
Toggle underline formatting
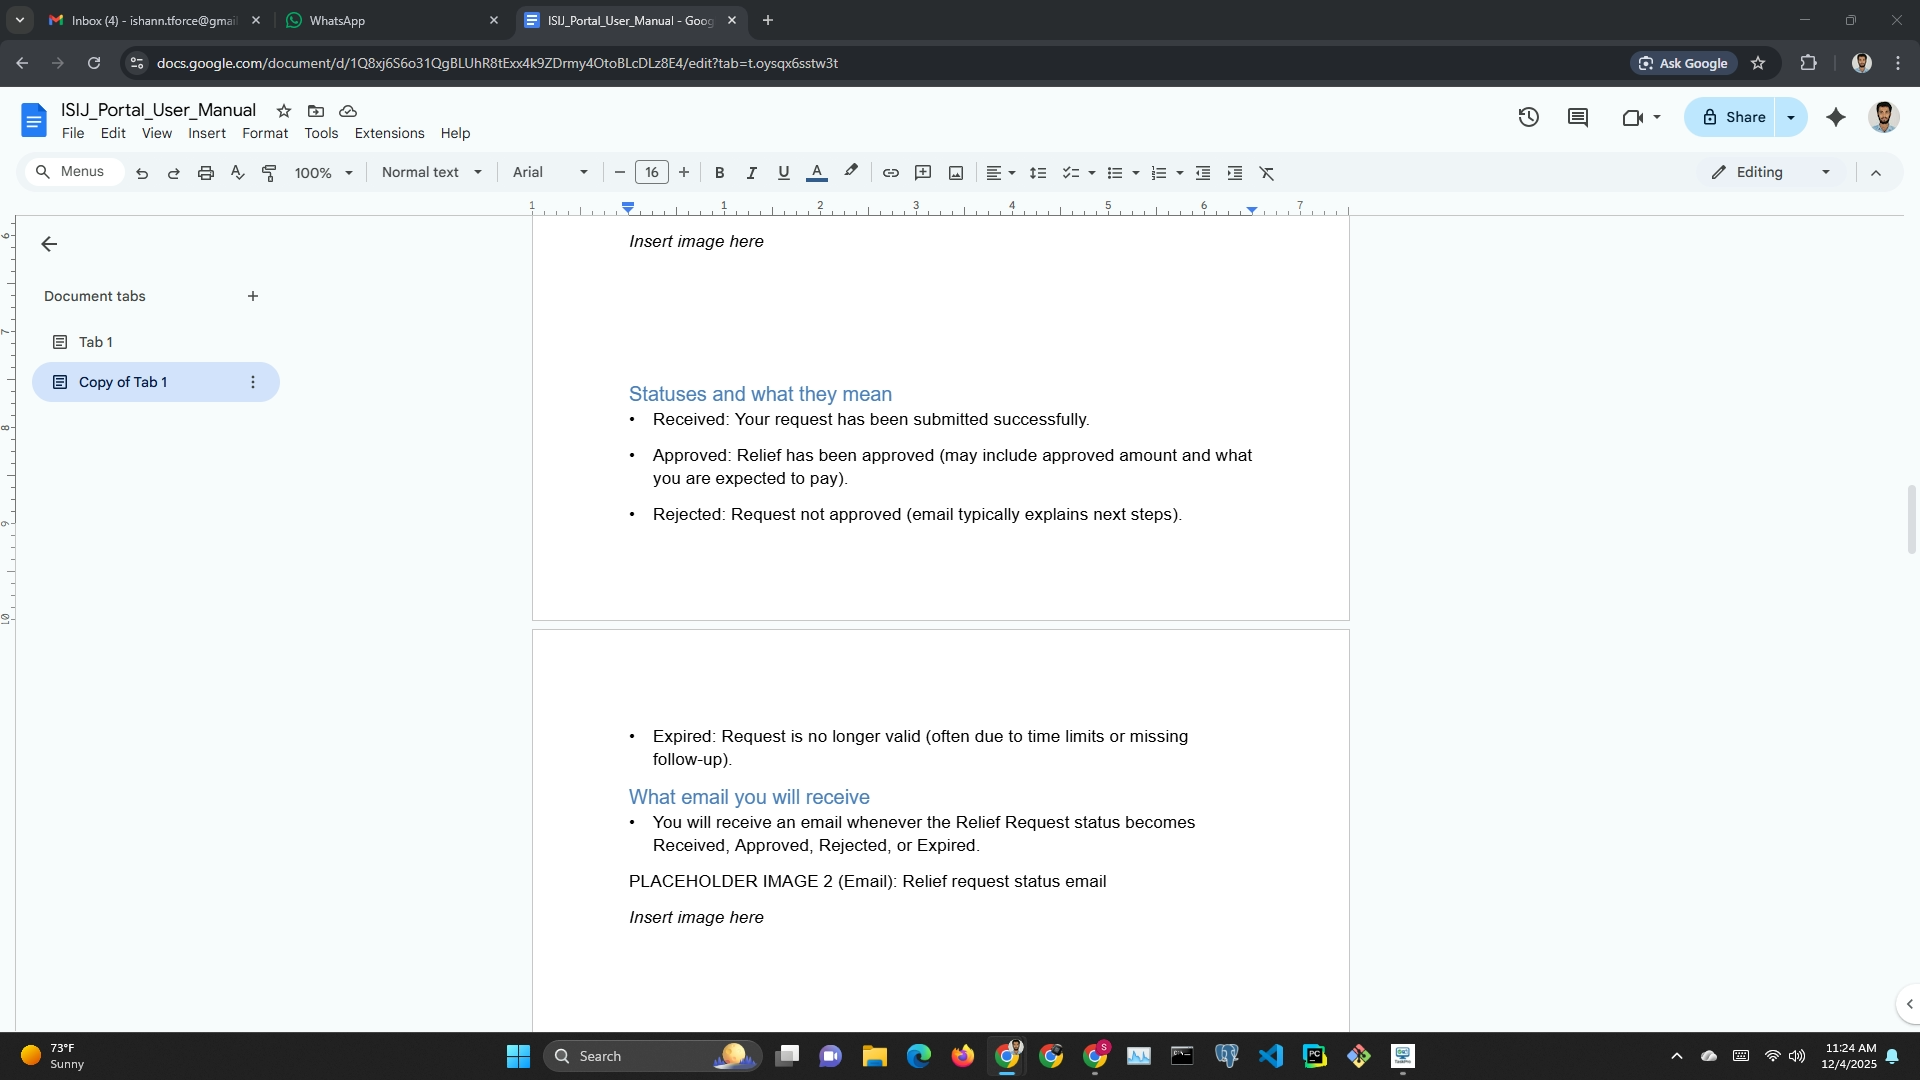(x=783, y=173)
